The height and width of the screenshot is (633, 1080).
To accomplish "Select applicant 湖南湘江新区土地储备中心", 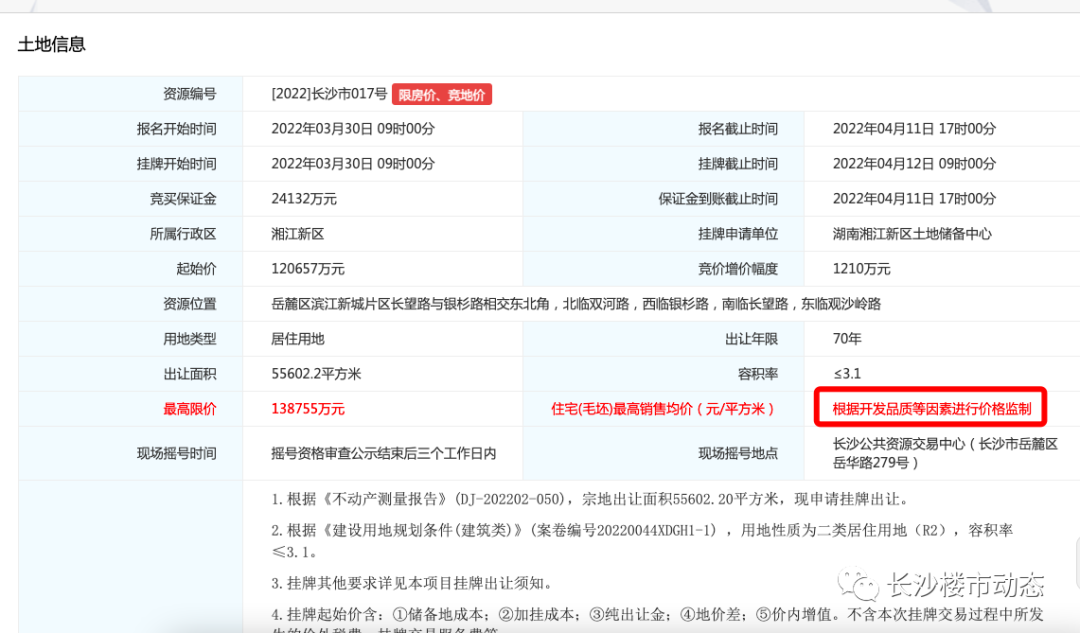I will tap(912, 234).
